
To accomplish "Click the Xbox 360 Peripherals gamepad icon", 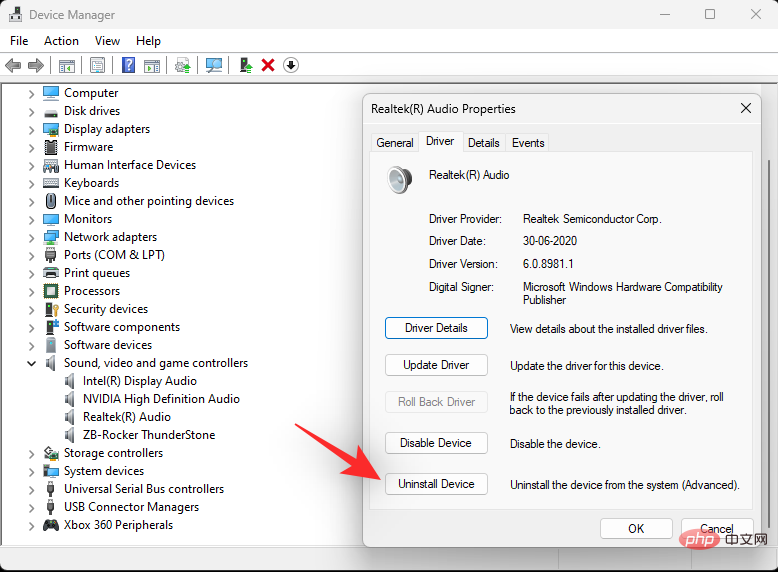I will coord(51,525).
